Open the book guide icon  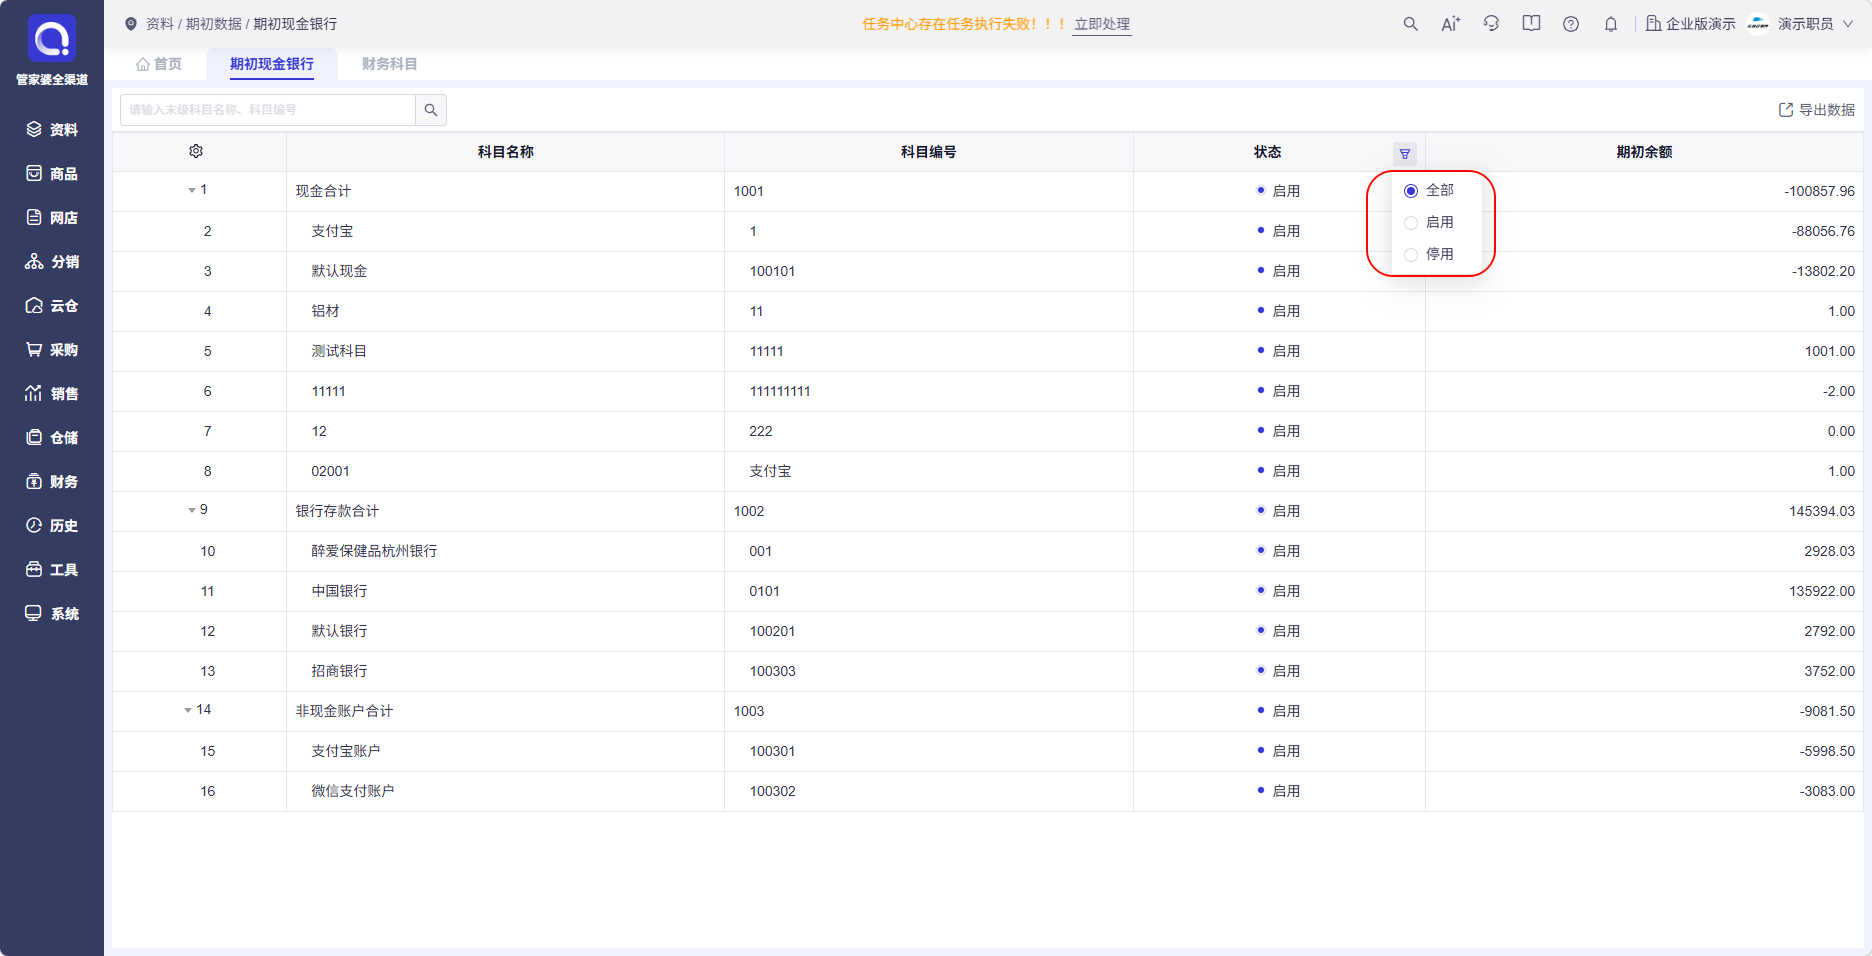point(1531,24)
